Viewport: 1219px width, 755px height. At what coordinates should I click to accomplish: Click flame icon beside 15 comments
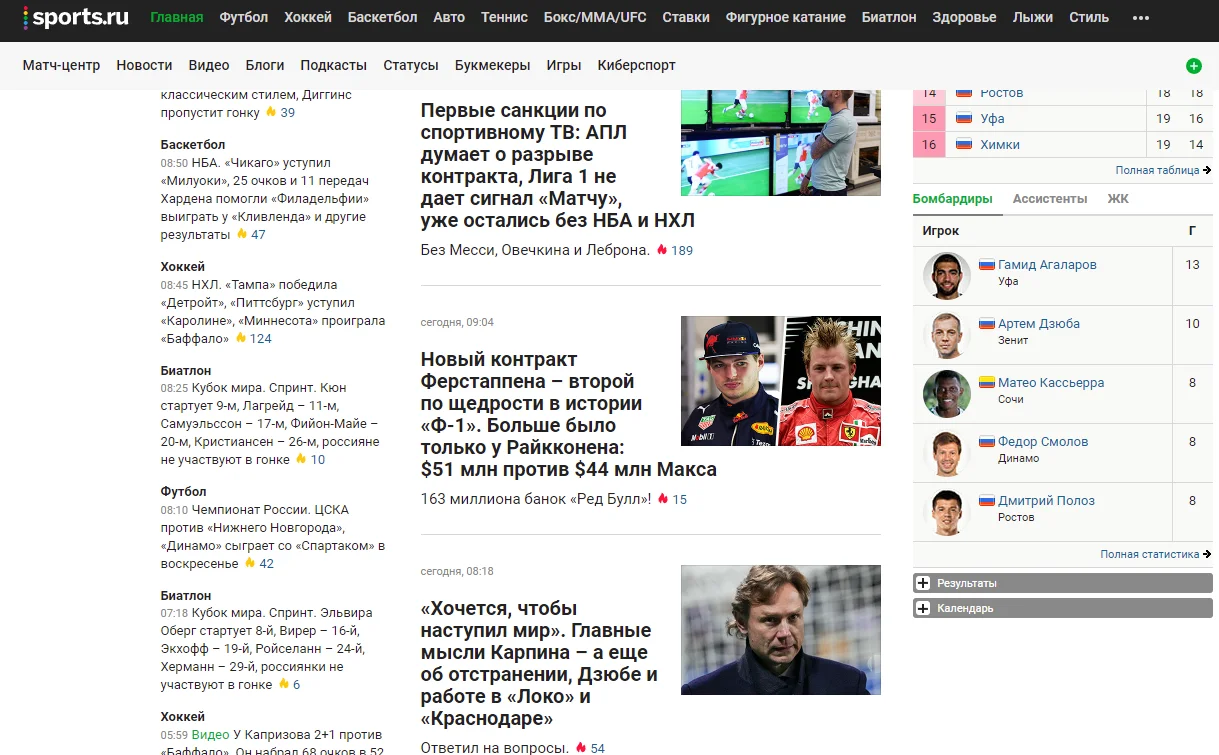662,499
